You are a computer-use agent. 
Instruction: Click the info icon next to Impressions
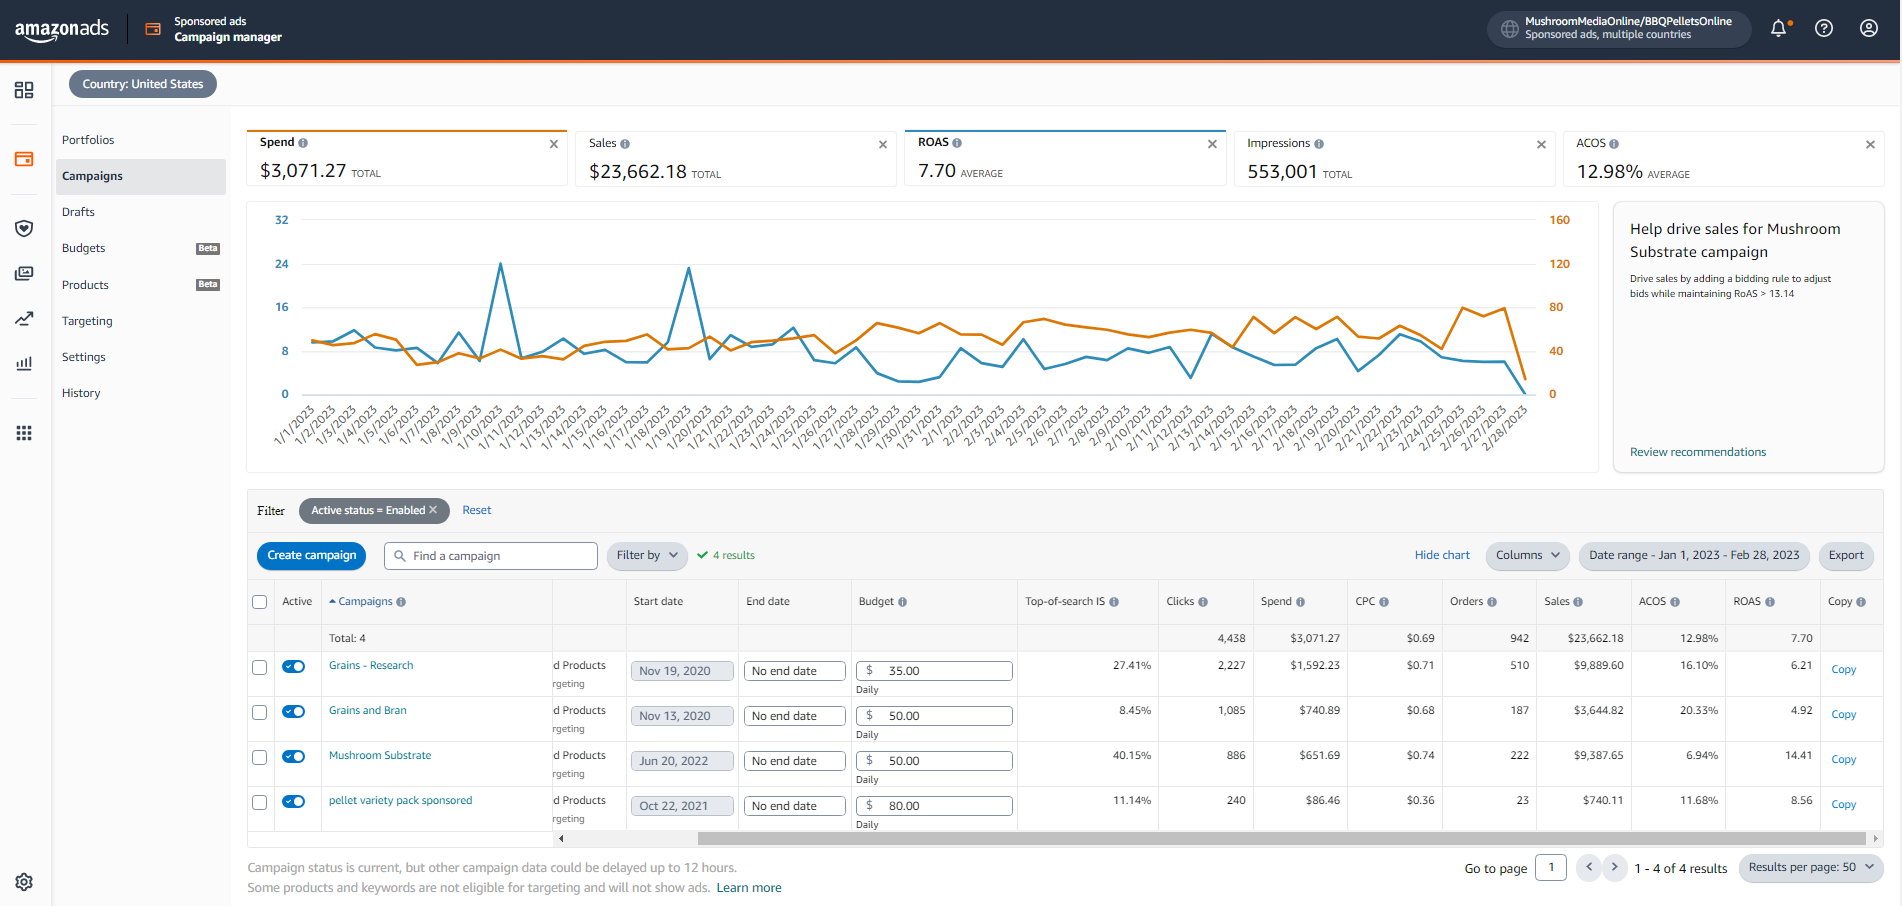[1319, 144]
